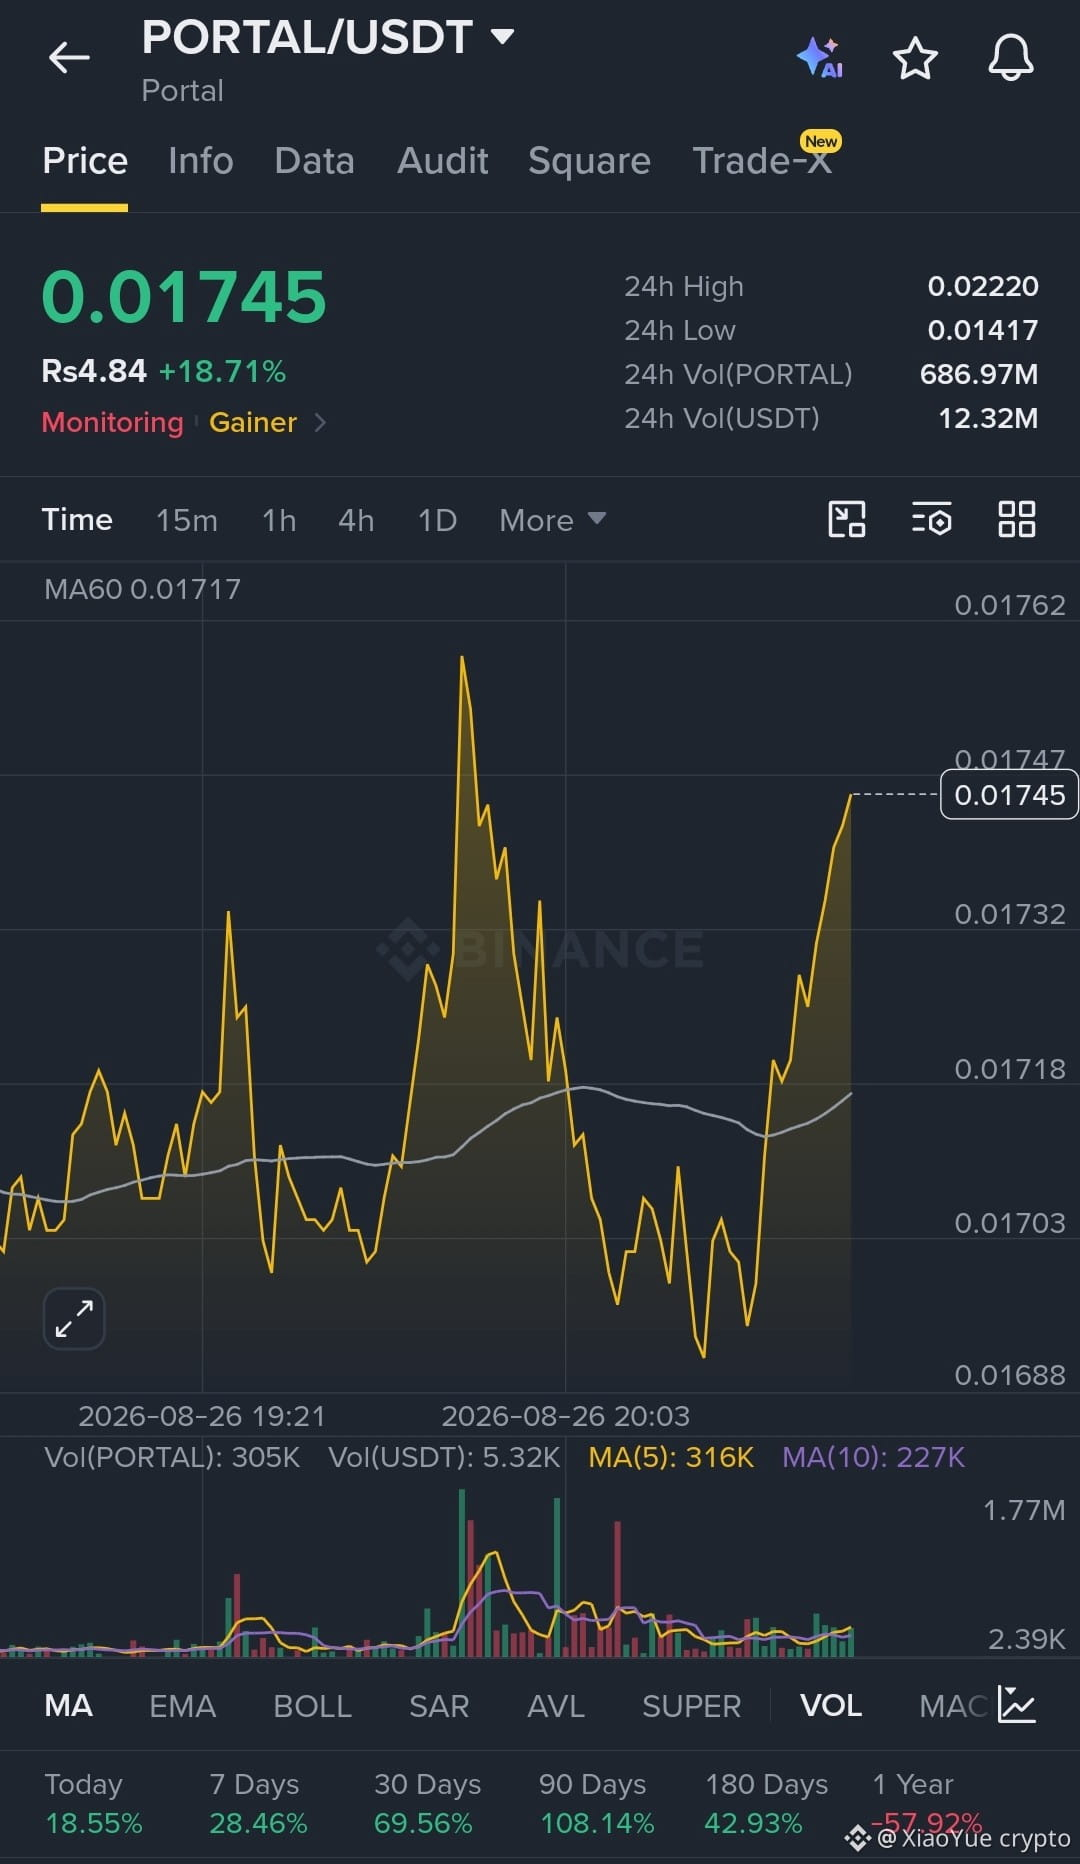The image size is (1080, 1864).
Task: Tap the 180 Days 42.93% performance
Action: [766, 1803]
